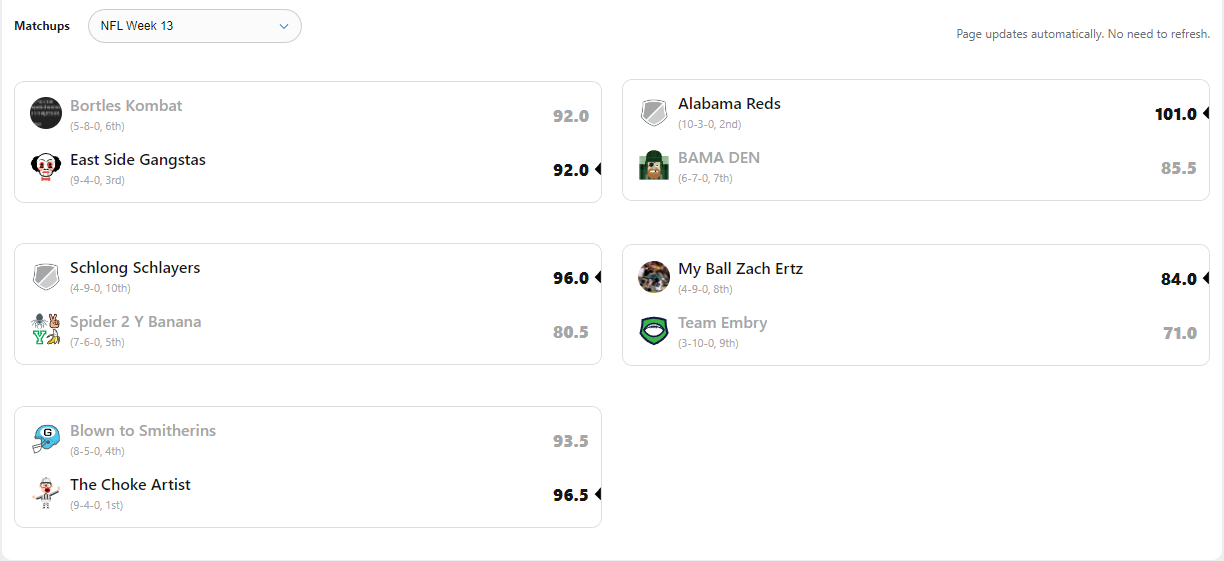Open the Spider 2 Y Banana team link

pyautogui.click(x=135, y=322)
